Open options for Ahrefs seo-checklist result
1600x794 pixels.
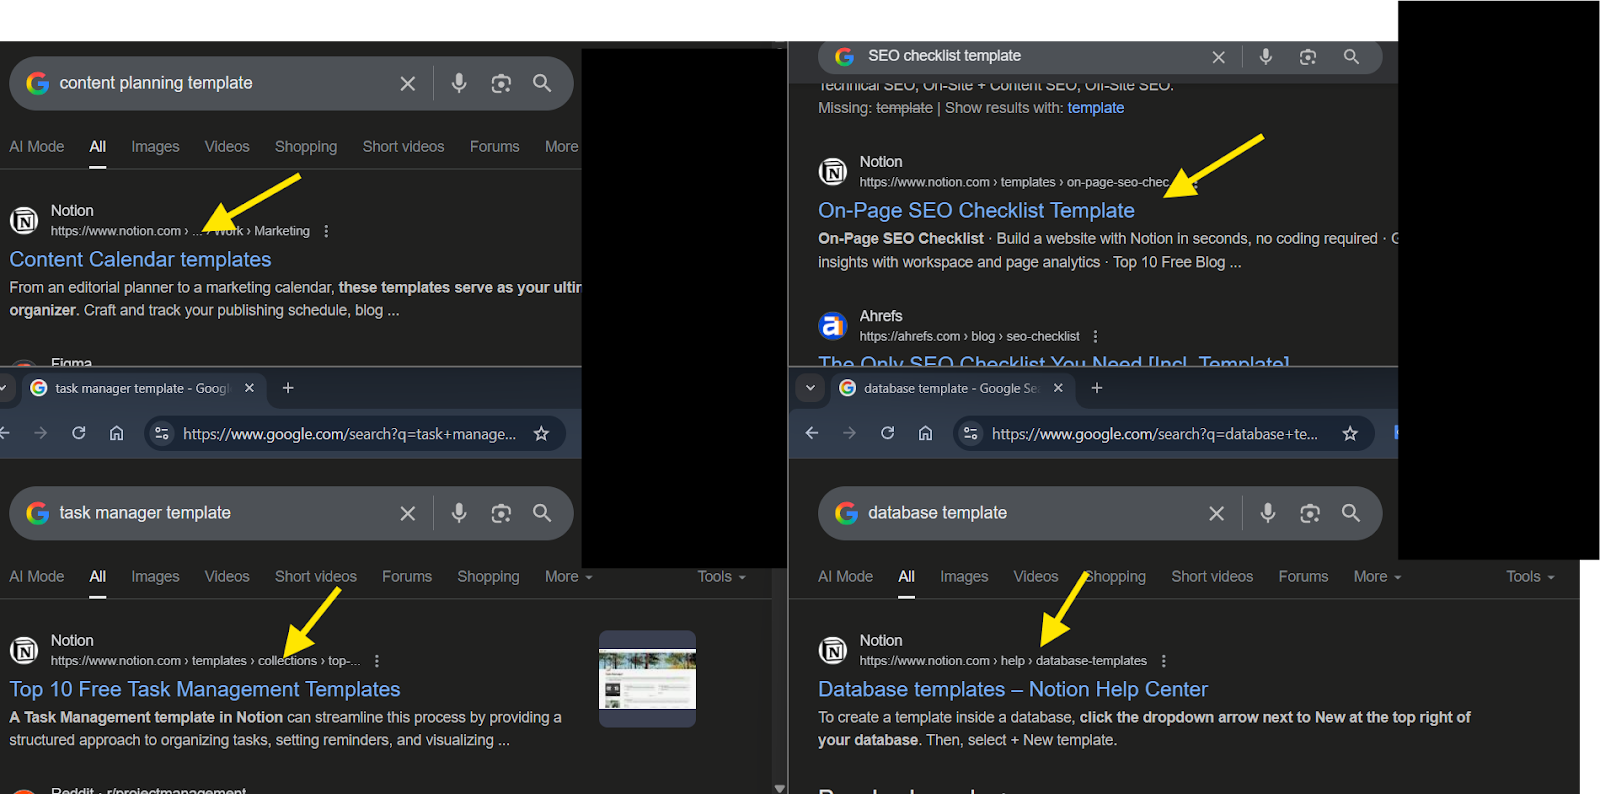coord(1095,337)
